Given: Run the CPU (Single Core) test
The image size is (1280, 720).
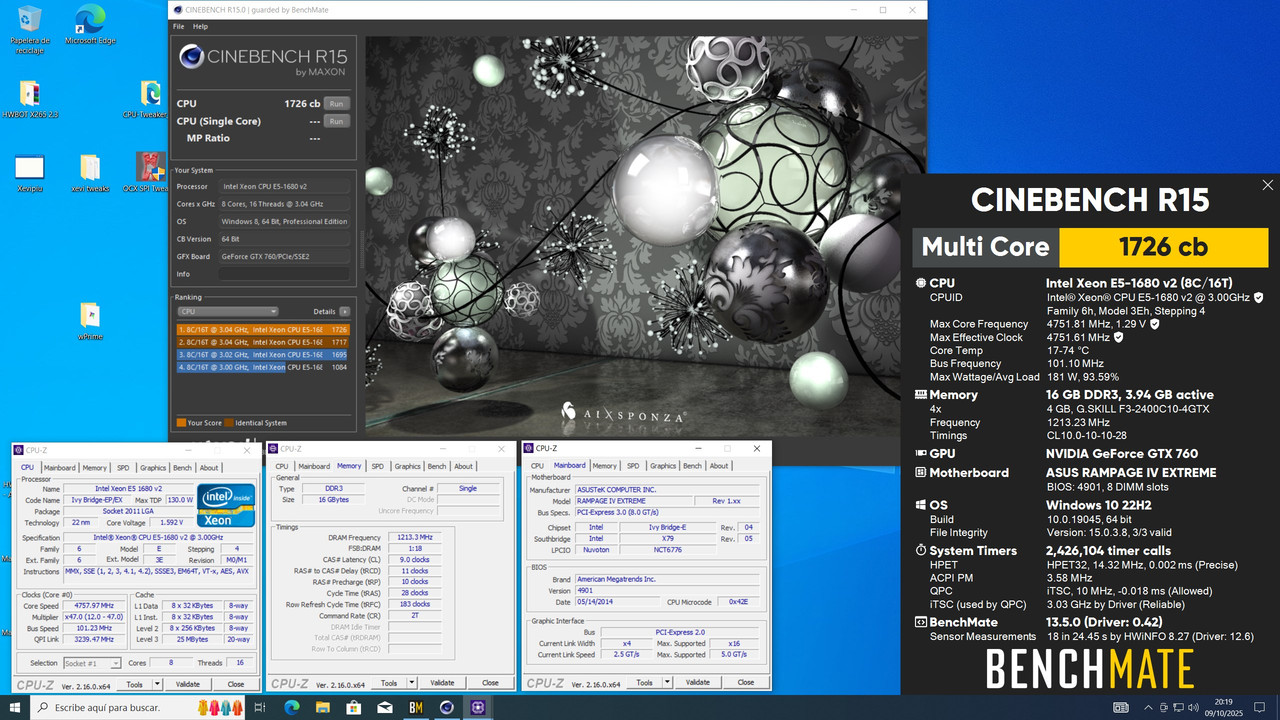Looking at the screenshot, I should click(x=337, y=121).
